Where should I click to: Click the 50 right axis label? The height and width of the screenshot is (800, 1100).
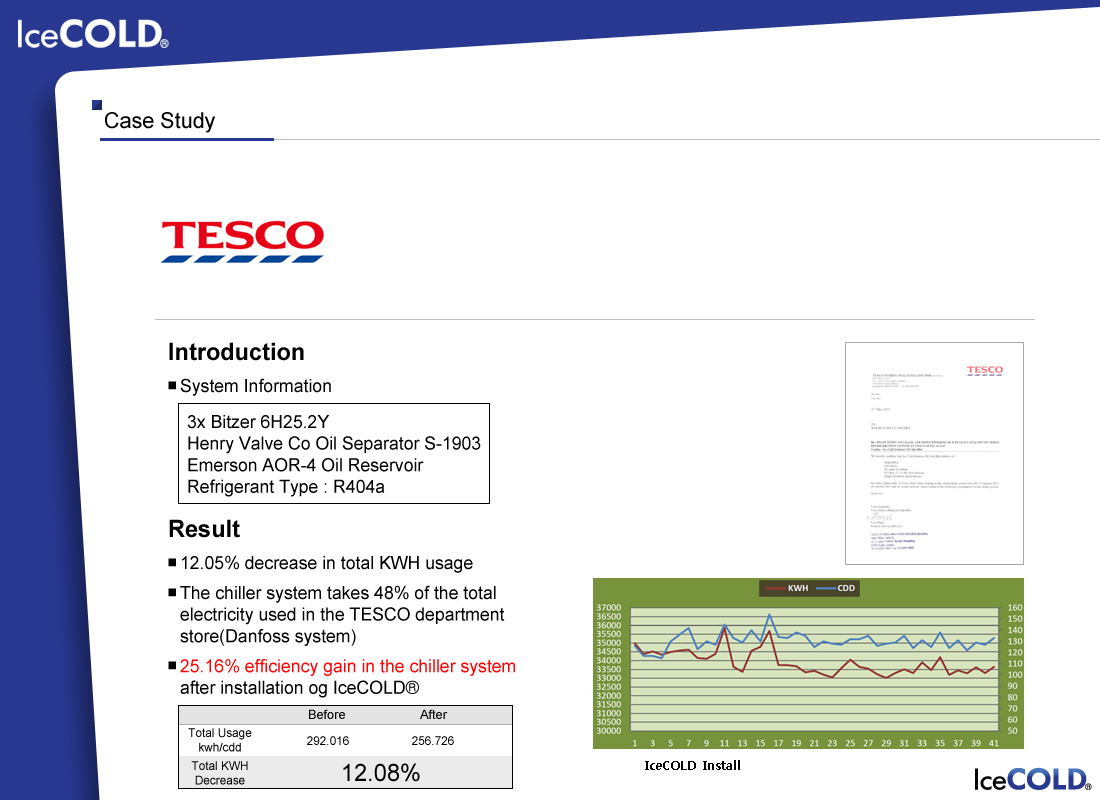[1012, 731]
